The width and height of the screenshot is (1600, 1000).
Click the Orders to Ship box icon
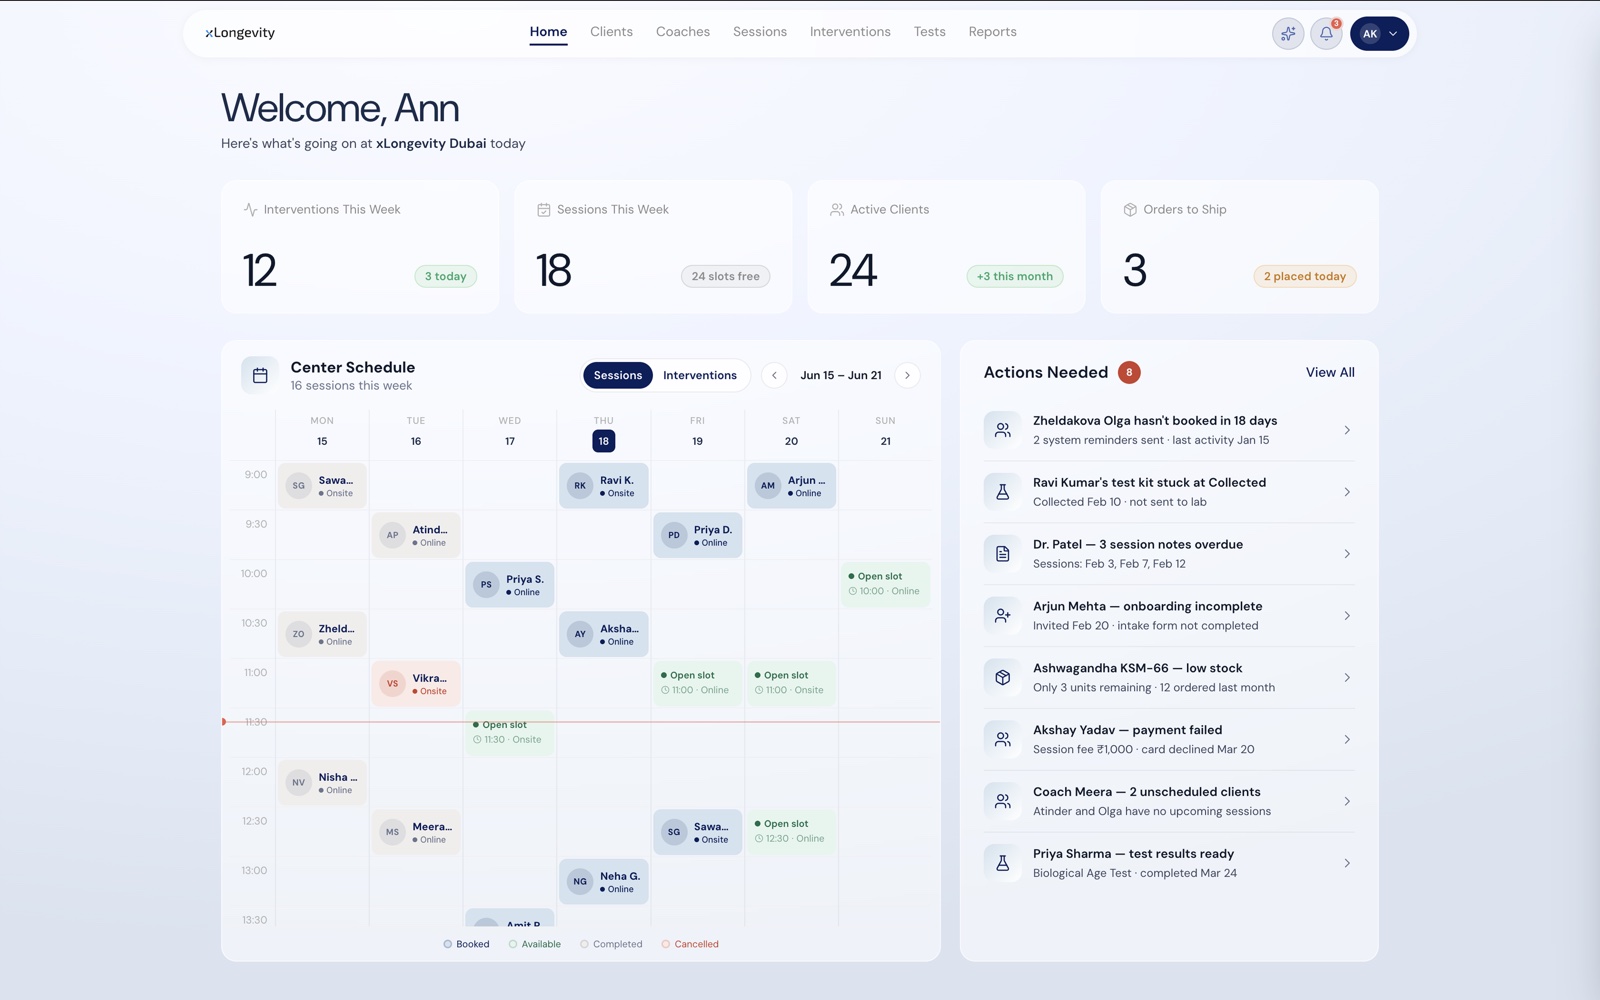coord(1130,210)
